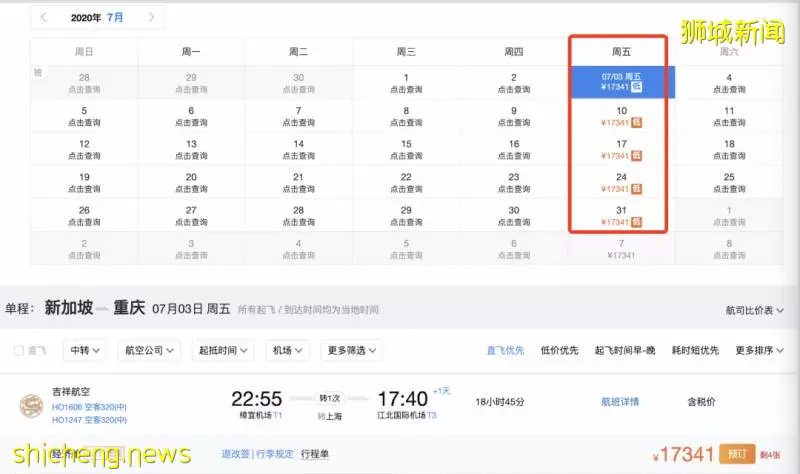Click the low-price badge on July 10
Viewport: 800px width, 474px height.
click(x=636, y=122)
